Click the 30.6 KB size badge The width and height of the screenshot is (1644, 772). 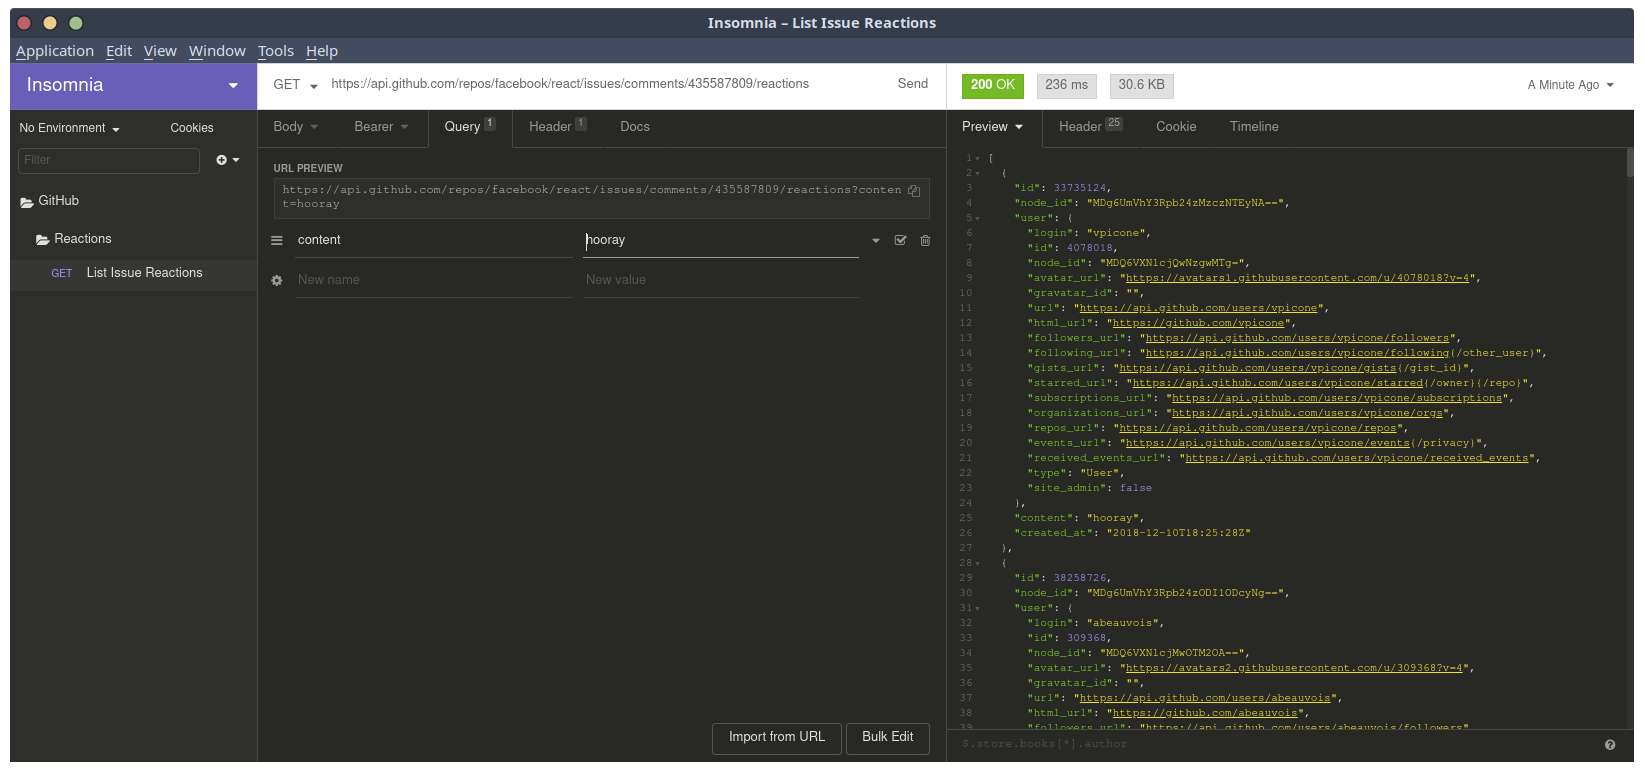[x=1142, y=85]
